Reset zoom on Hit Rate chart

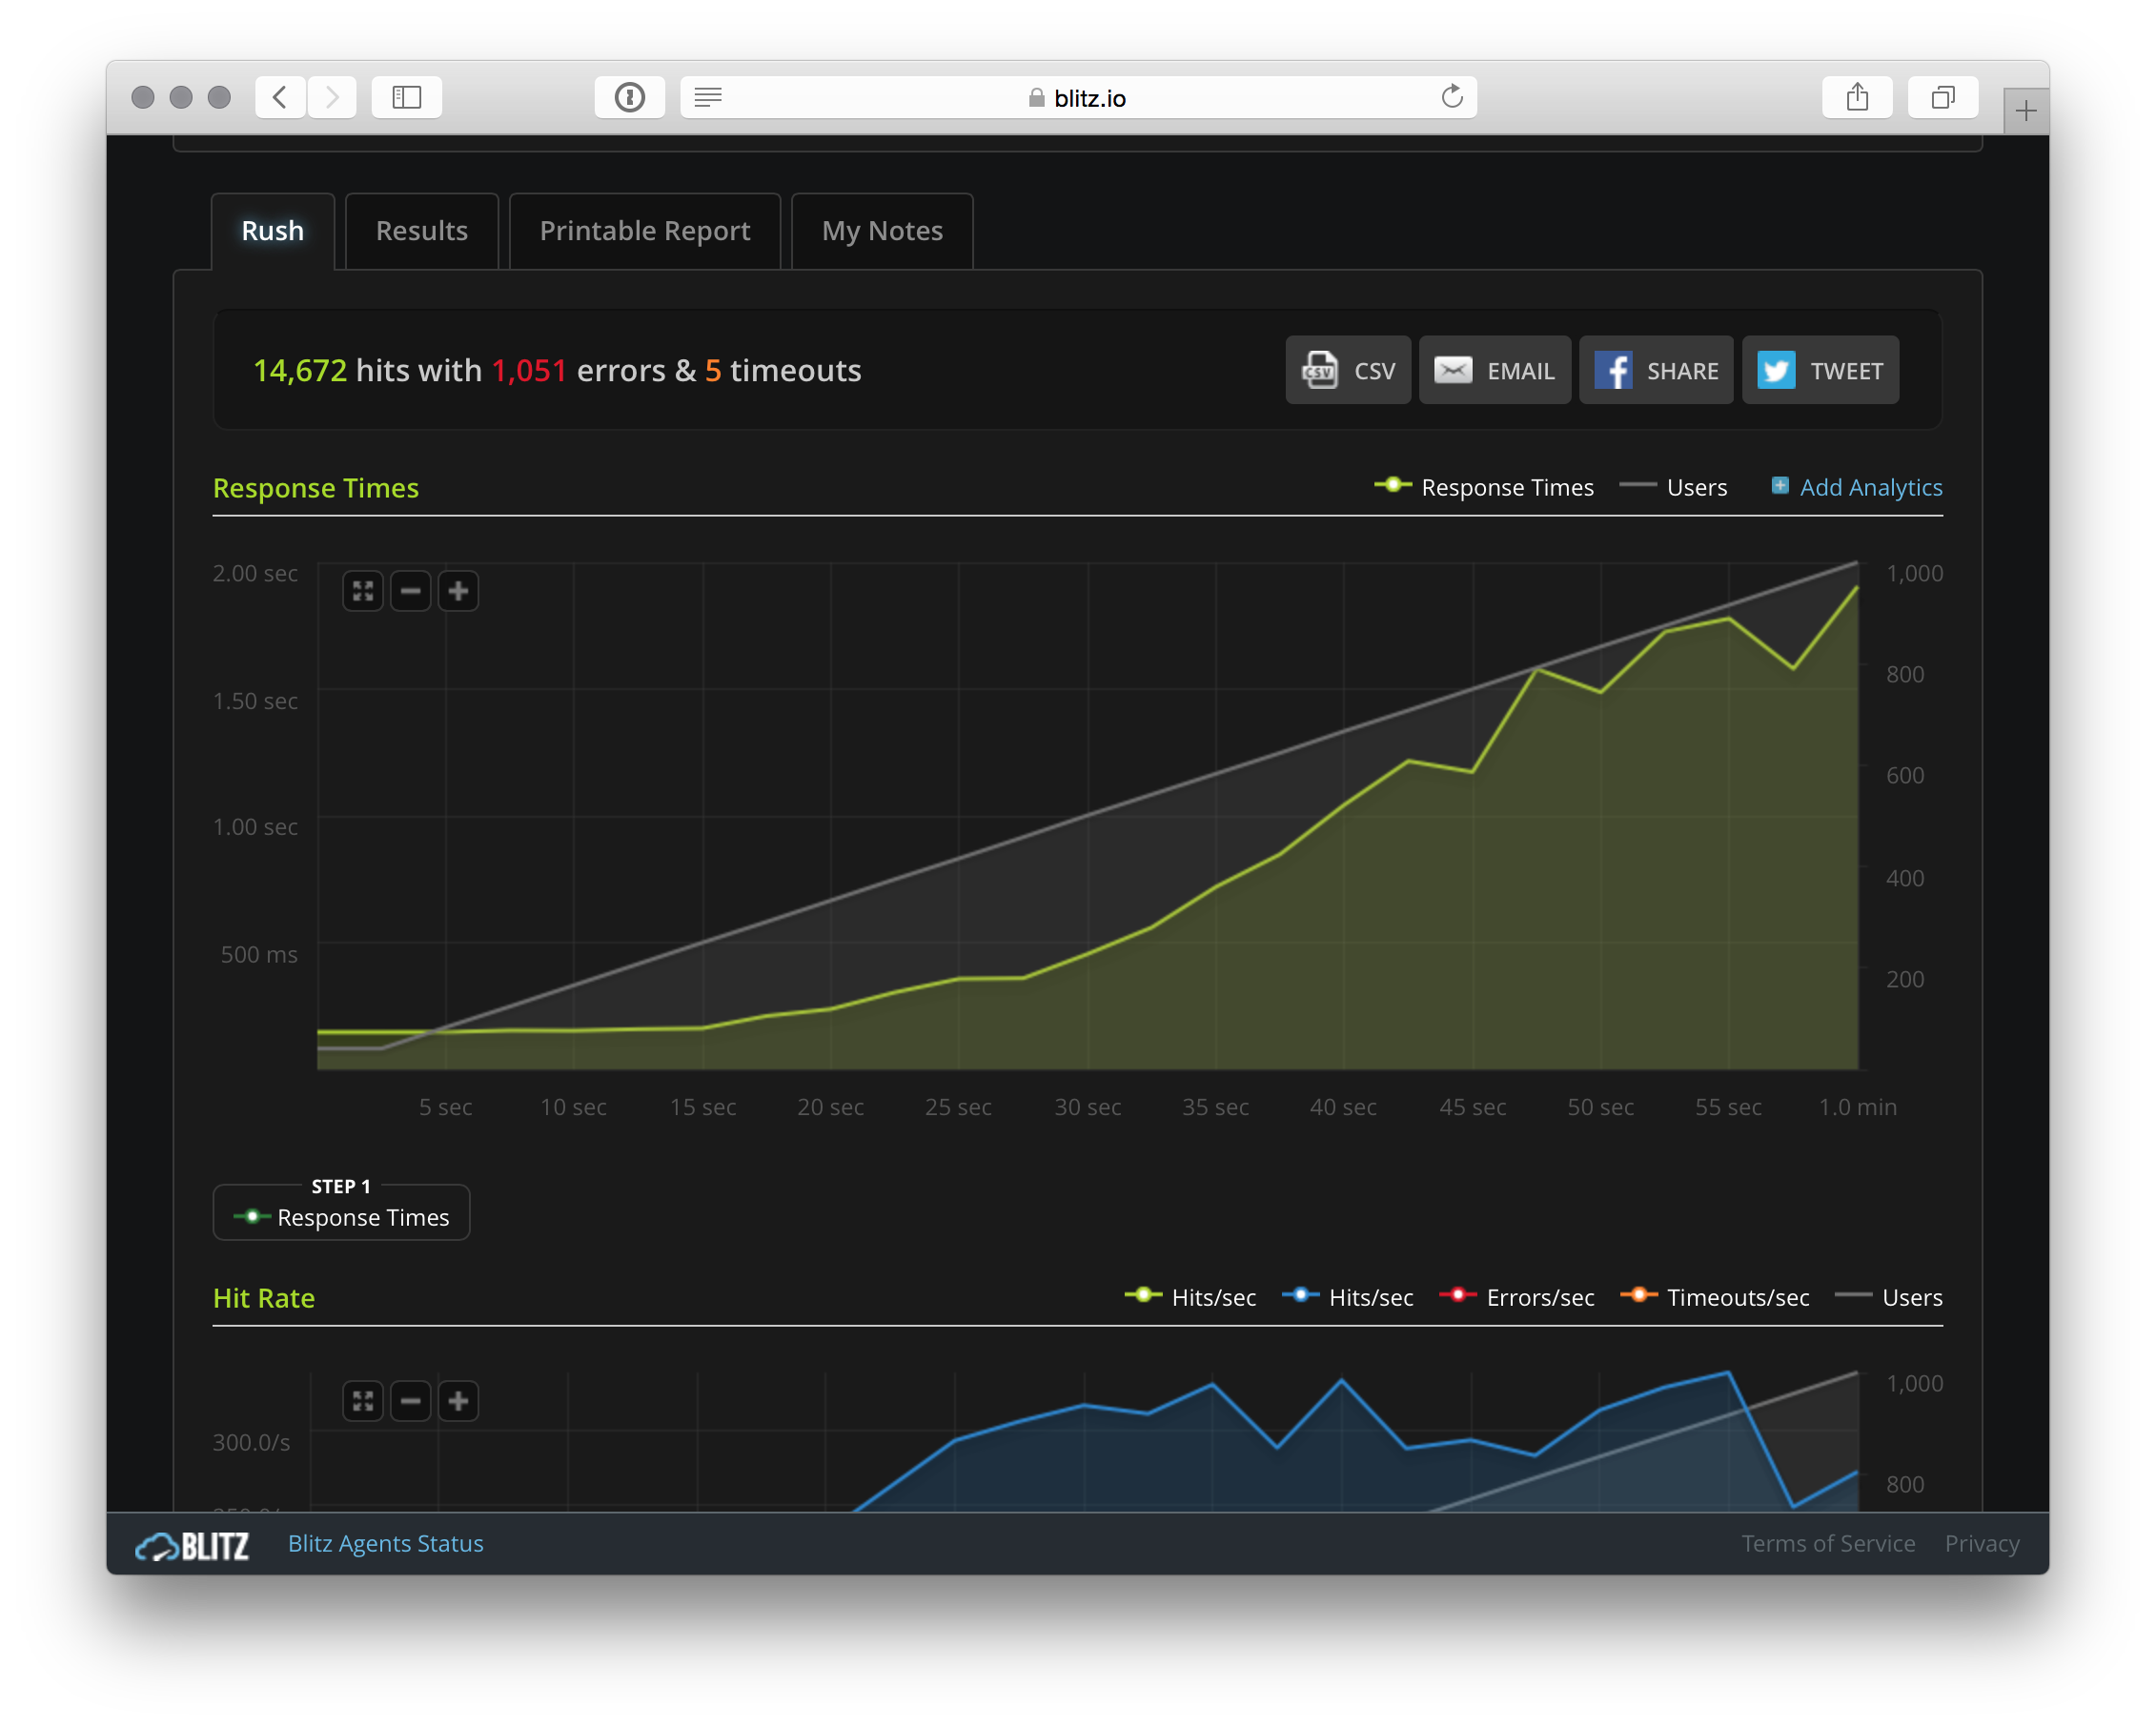click(x=362, y=1401)
